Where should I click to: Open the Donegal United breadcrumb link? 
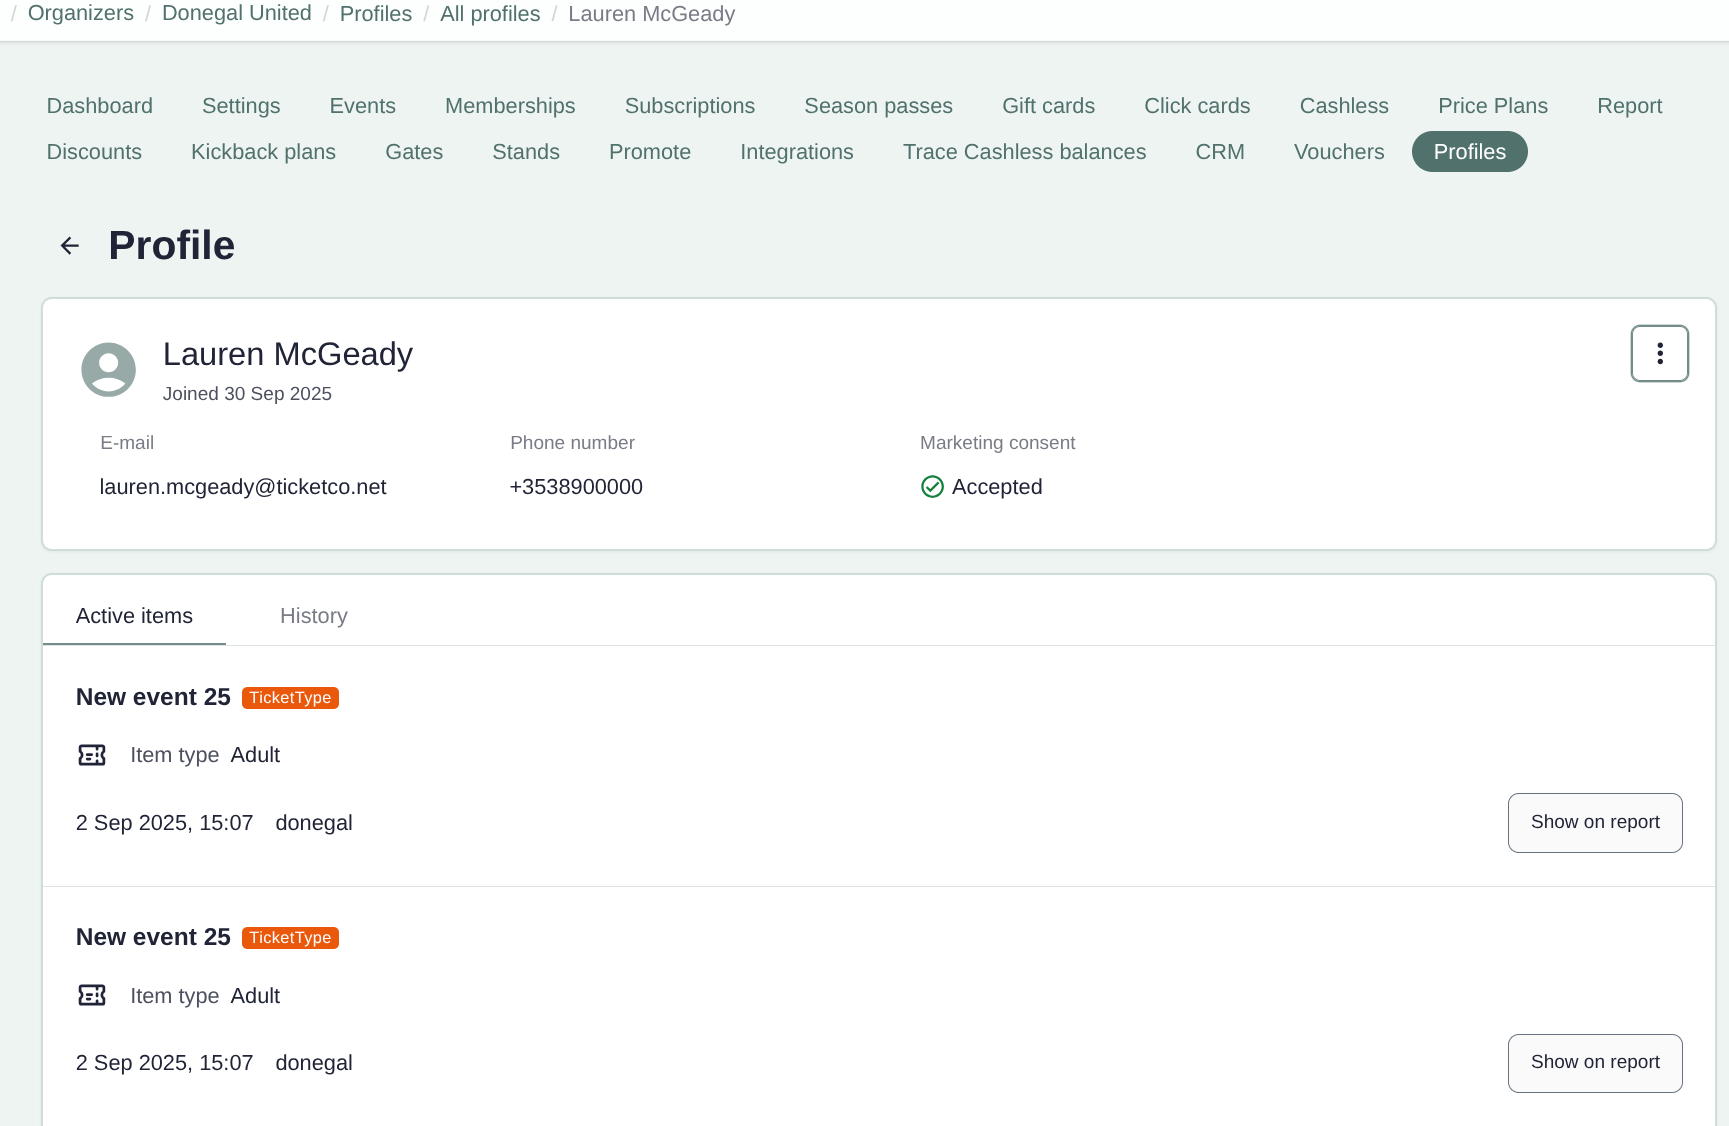click(236, 13)
